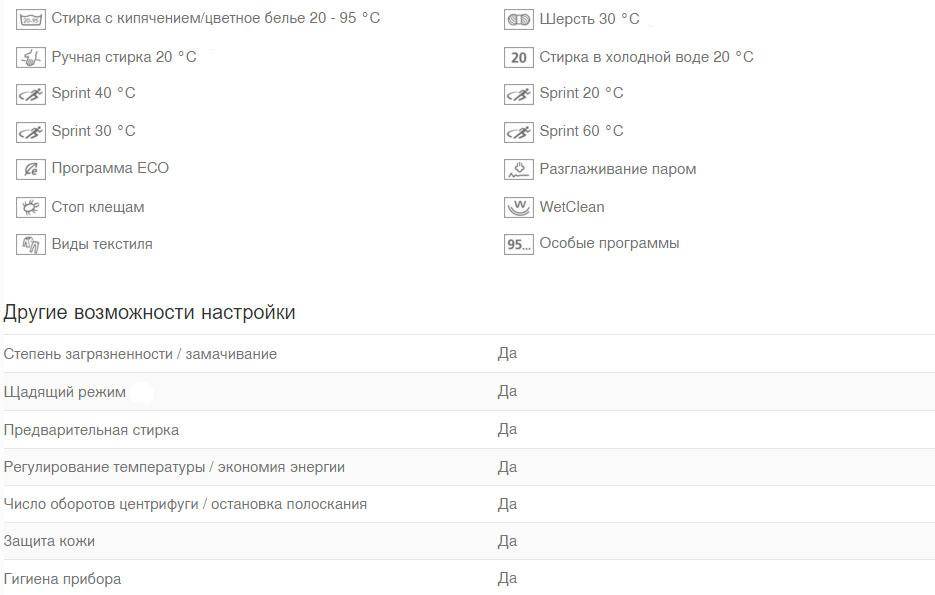Select the Sprint 40°C runner icon
This screenshot has width=935, height=595.
click(30, 94)
